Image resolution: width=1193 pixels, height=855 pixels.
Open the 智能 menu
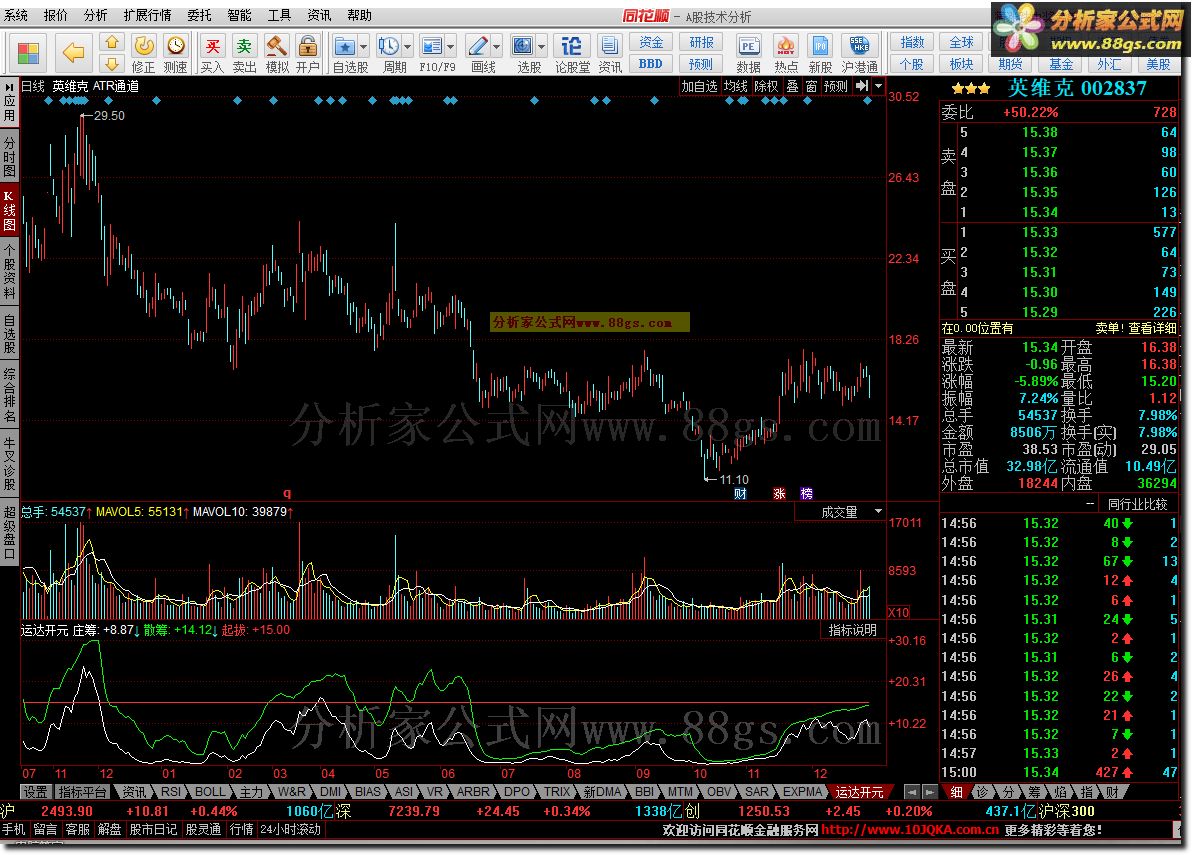pyautogui.click(x=240, y=15)
